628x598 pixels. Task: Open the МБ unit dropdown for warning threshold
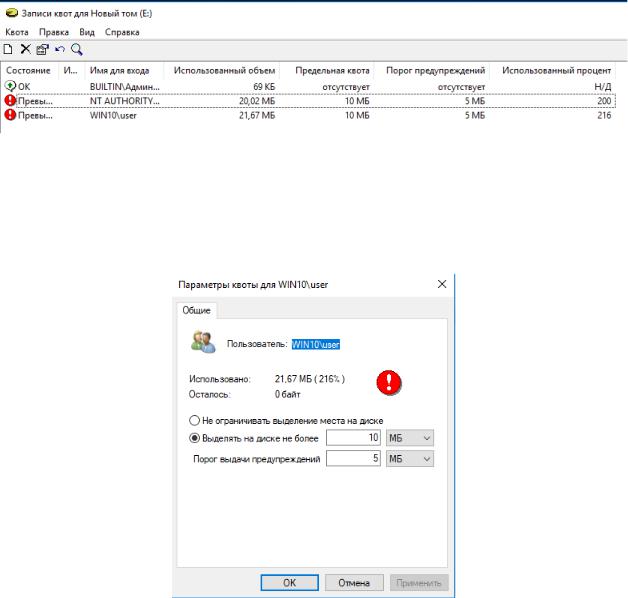[410, 459]
